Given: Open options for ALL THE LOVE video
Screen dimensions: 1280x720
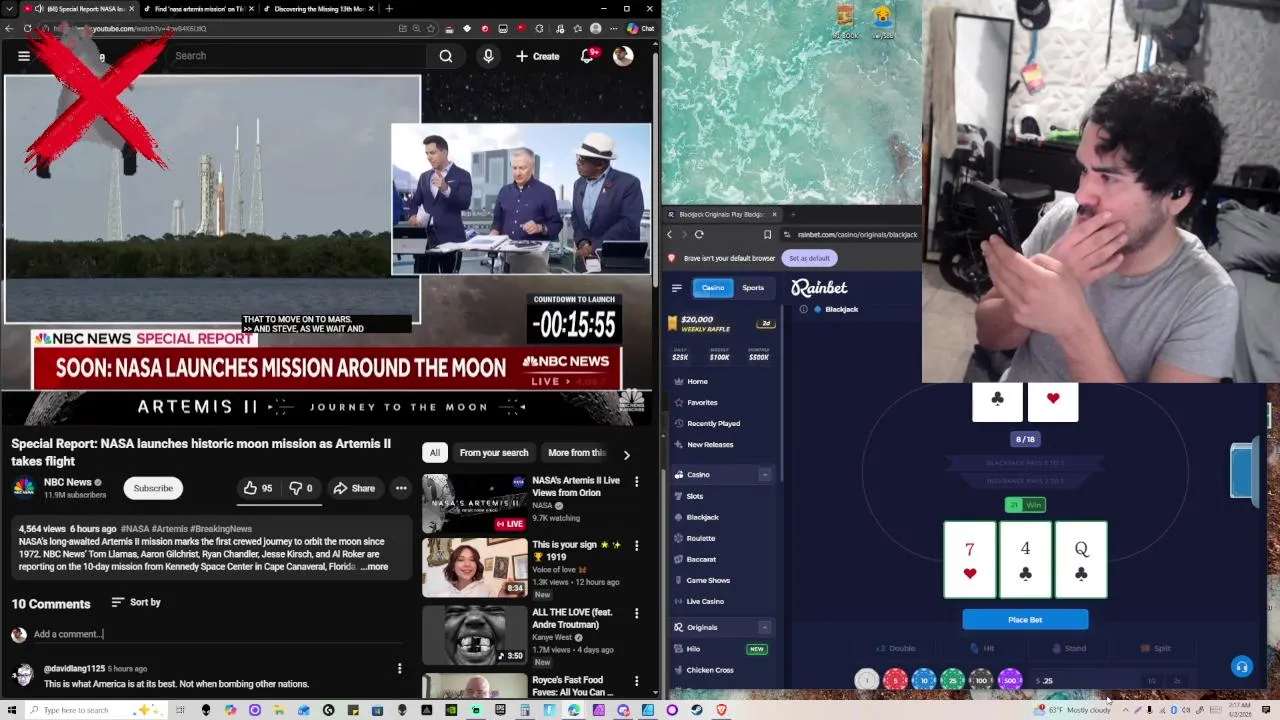Looking at the screenshot, I should [x=636, y=613].
